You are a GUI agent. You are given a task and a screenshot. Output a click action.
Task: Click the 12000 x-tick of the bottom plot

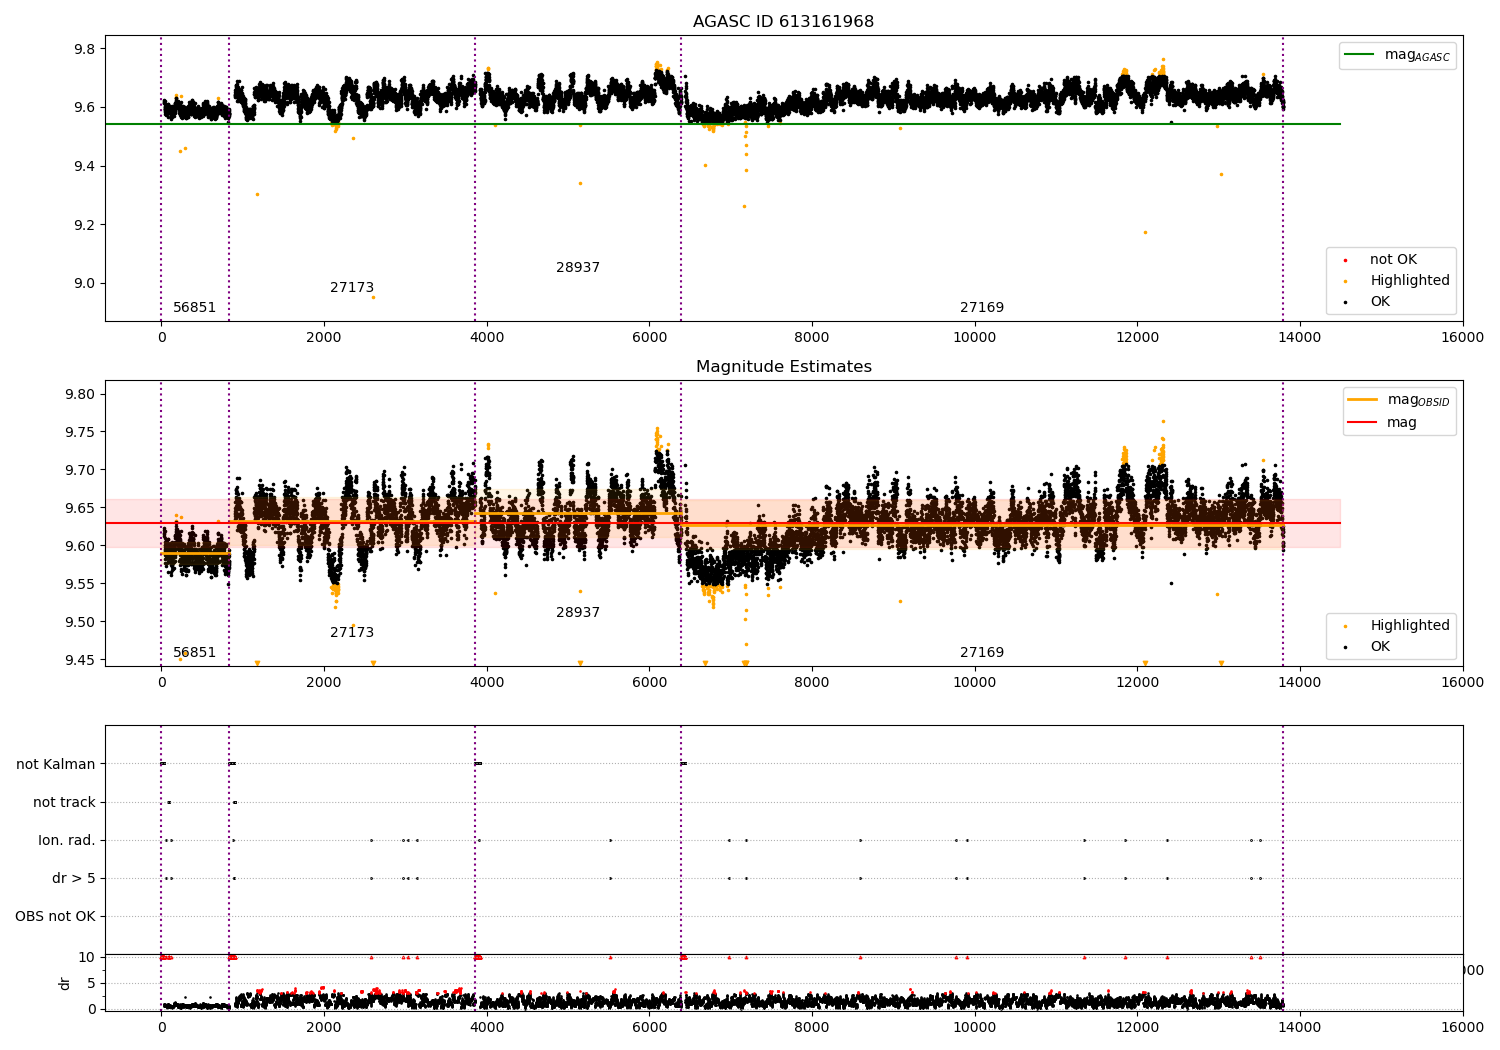click(x=1137, y=1027)
